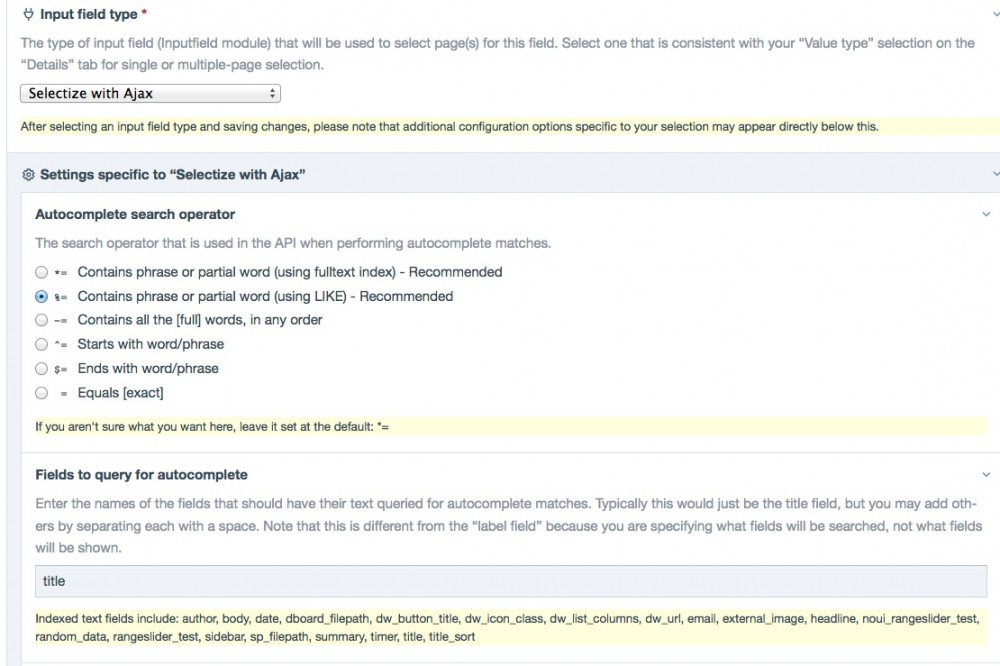Click chevron at the Input field type row

pos(996,14)
